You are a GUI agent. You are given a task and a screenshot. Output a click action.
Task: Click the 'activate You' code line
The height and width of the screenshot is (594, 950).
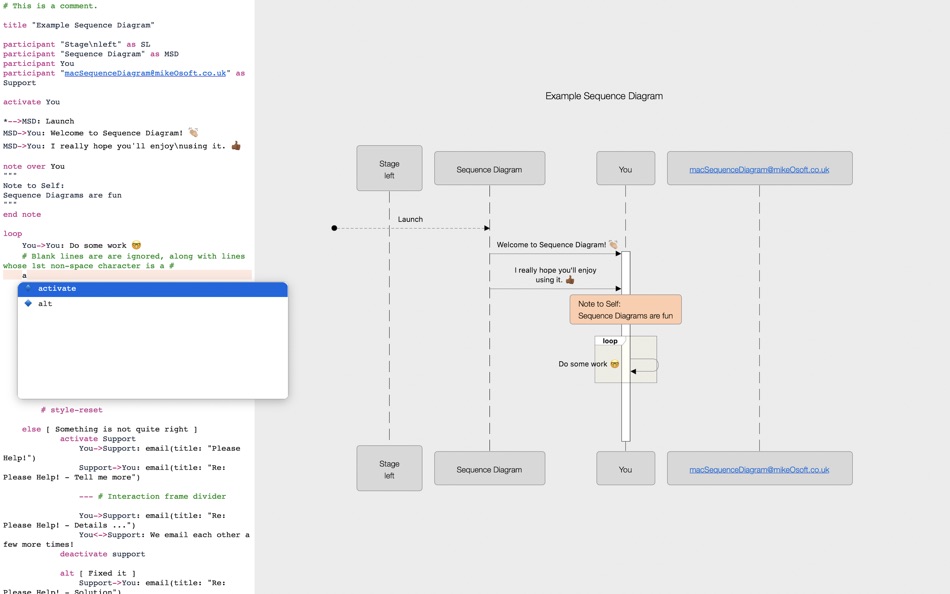click(32, 102)
